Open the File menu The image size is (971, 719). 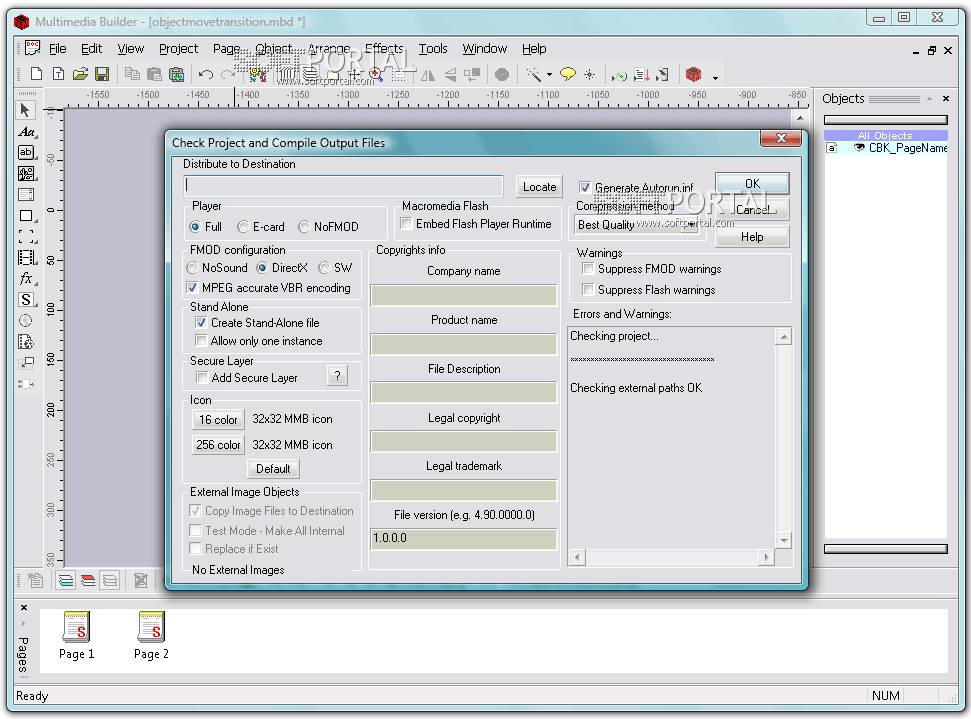(58, 48)
